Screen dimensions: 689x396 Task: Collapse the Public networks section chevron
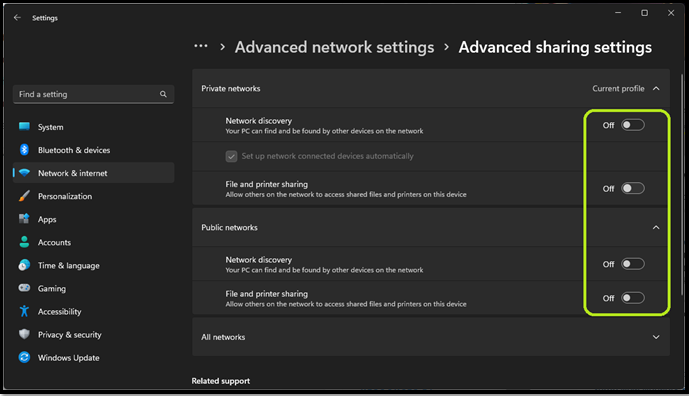coord(656,227)
